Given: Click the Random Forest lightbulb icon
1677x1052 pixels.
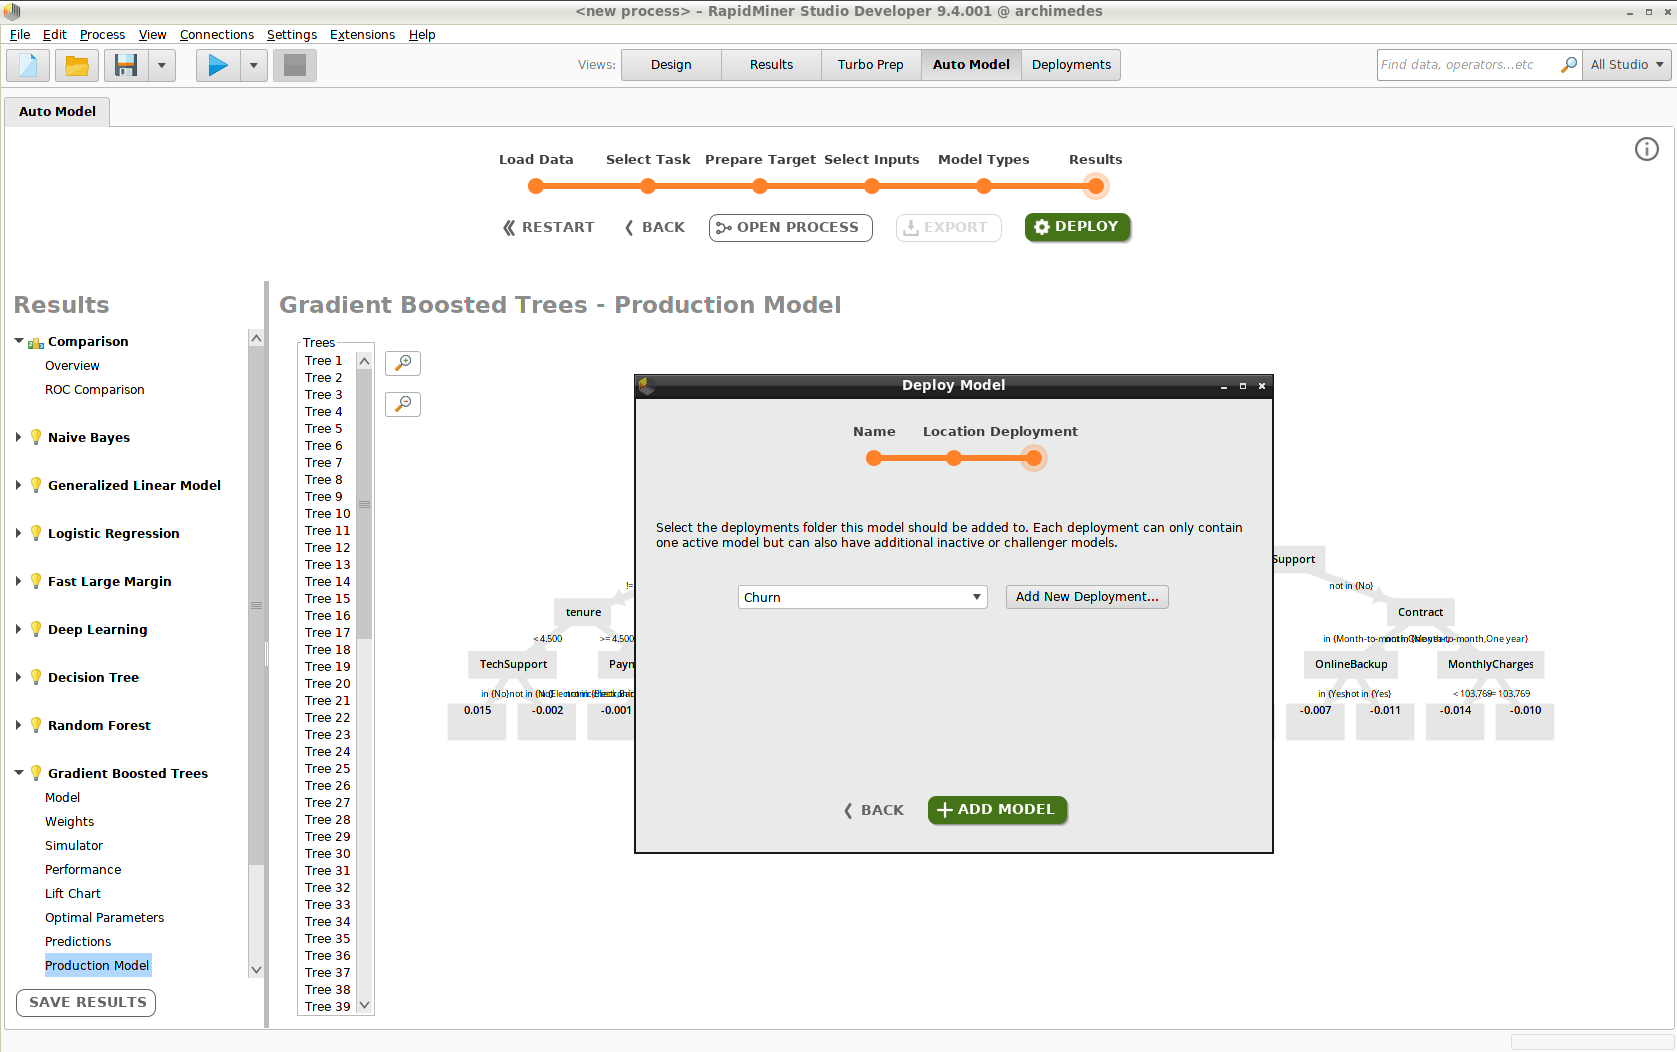Looking at the screenshot, I should 36,725.
